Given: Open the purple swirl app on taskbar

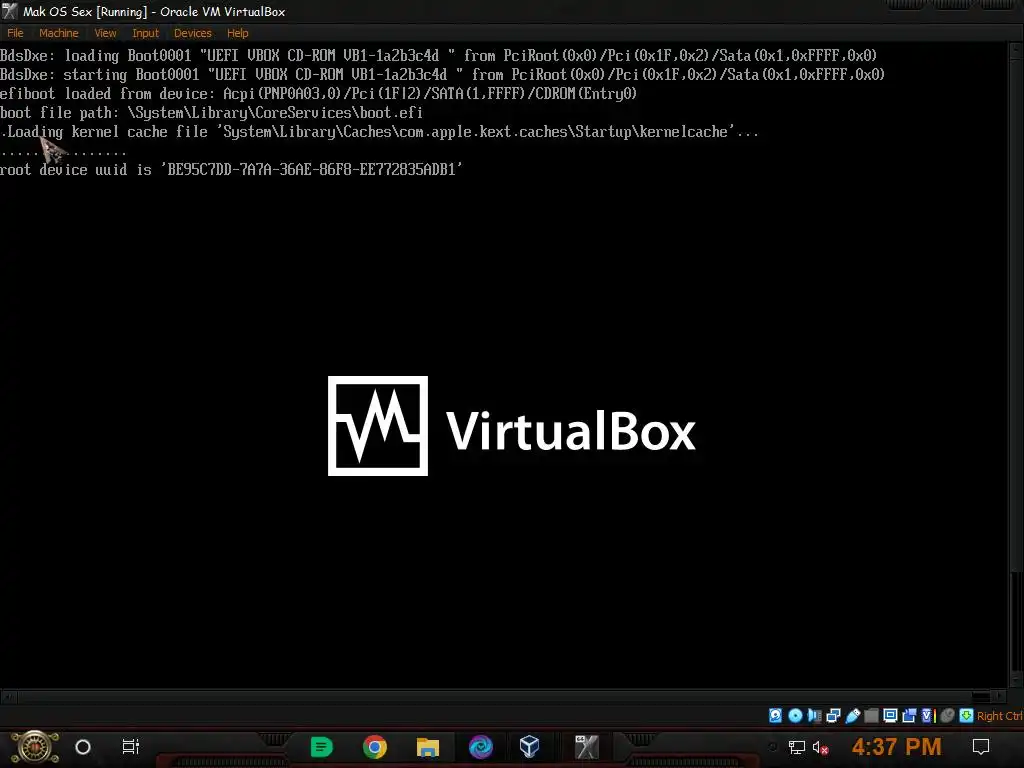Looking at the screenshot, I should (x=481, y=746).
